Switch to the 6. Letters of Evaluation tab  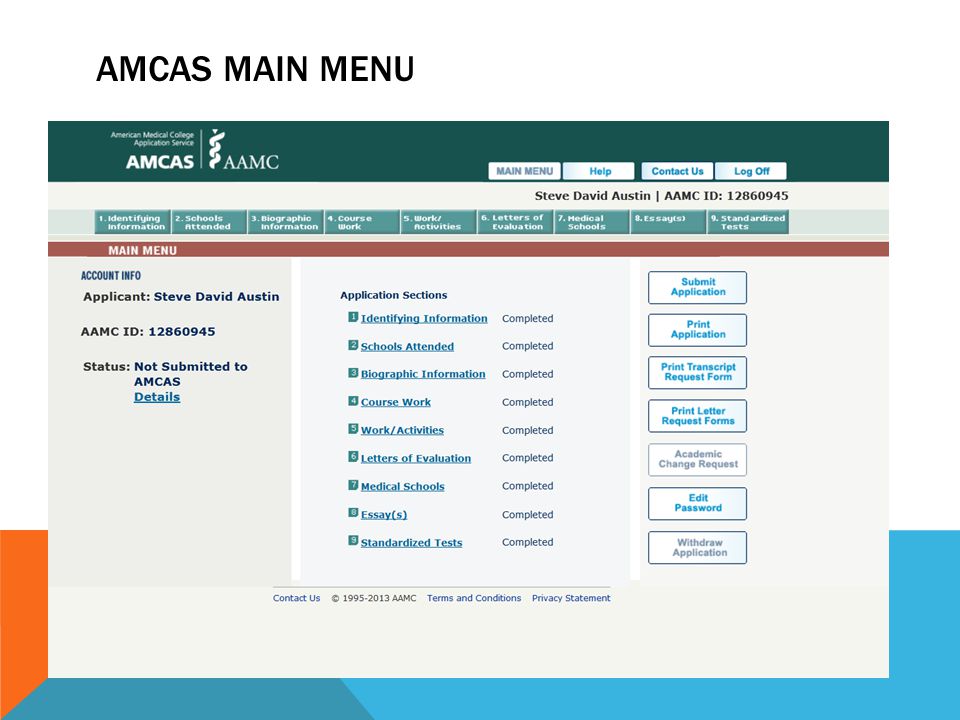[x=515, y=222]
